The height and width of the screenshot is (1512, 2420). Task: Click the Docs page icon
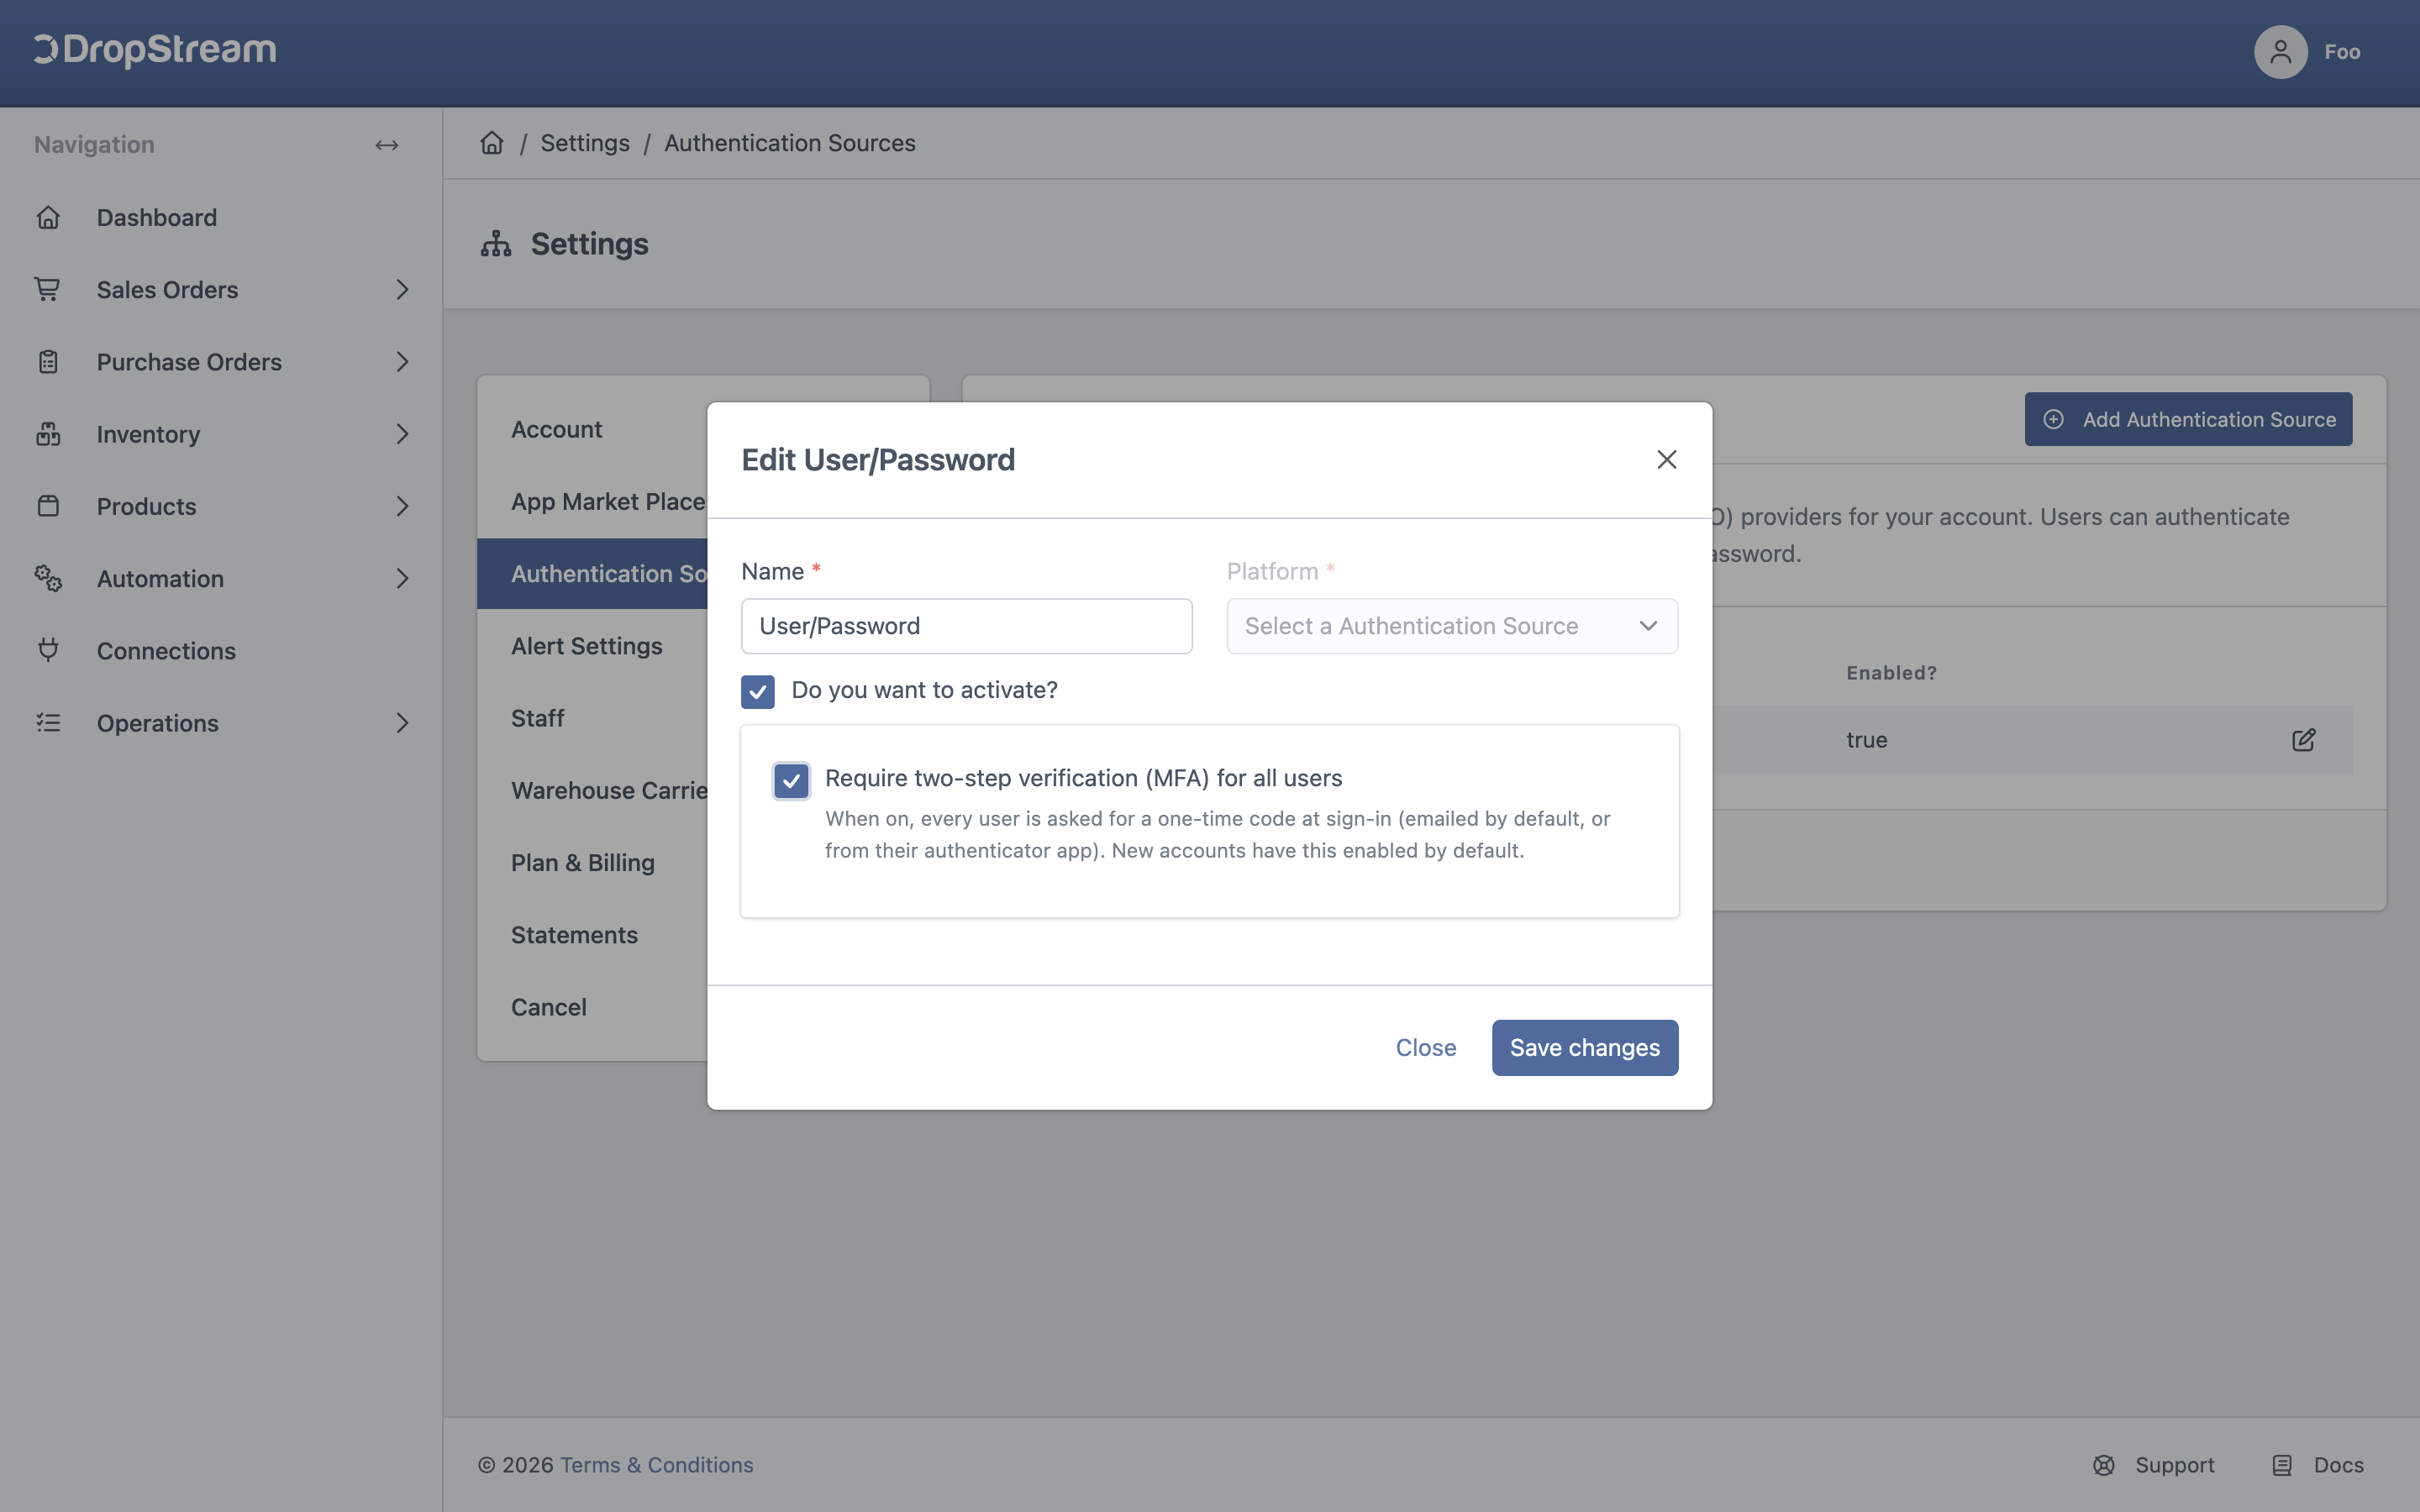2282,1465
